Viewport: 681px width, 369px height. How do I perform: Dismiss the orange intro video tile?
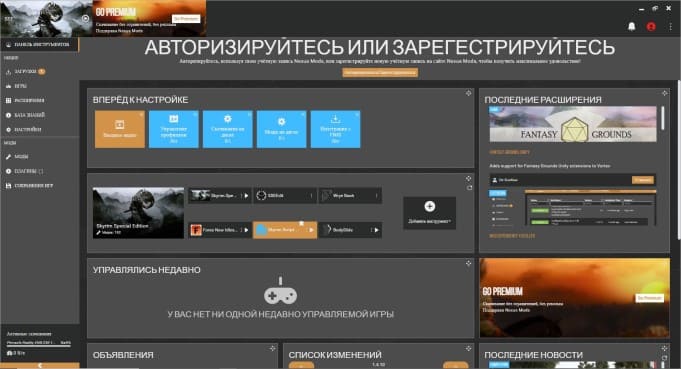(x=141, y=114)
